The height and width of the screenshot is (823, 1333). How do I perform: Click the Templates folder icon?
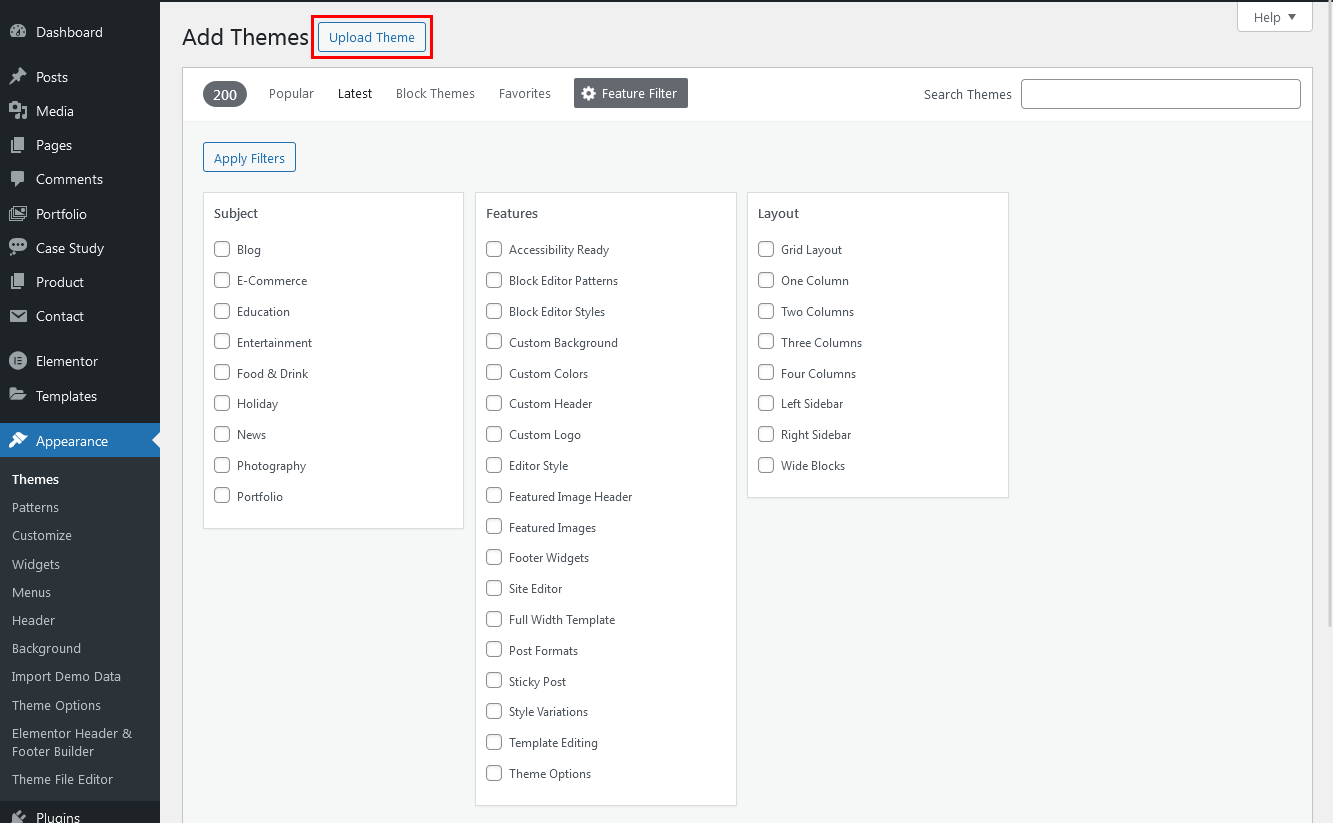18,396
